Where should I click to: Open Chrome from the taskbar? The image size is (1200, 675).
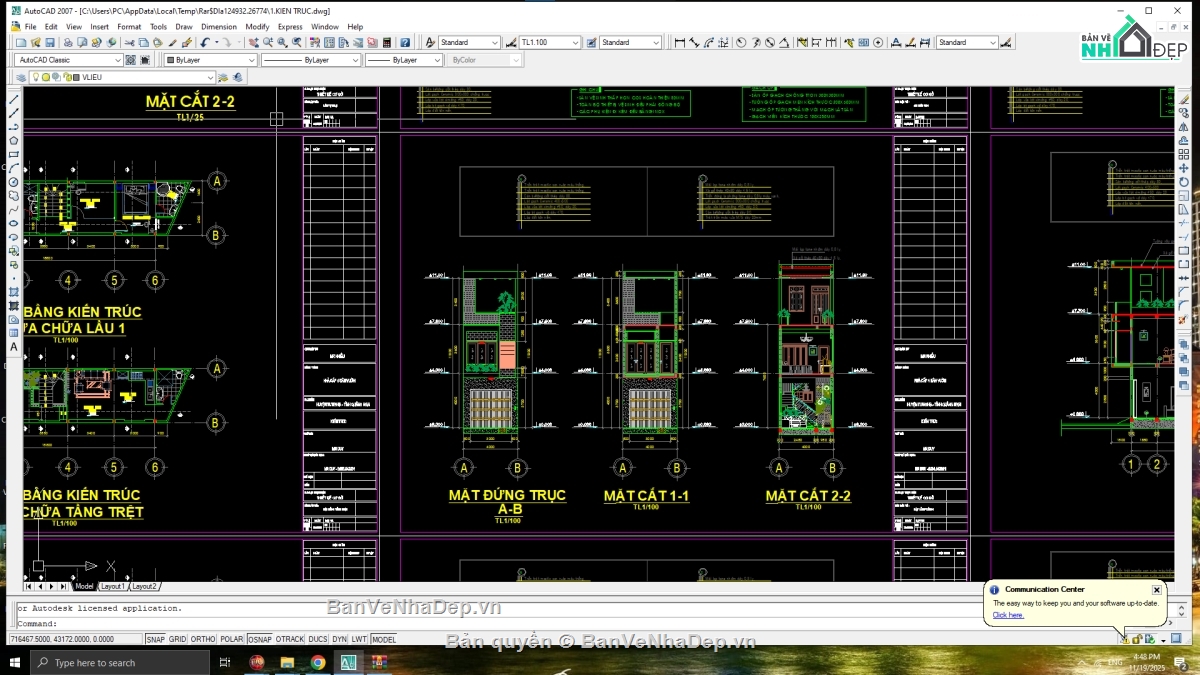point(318,662)
